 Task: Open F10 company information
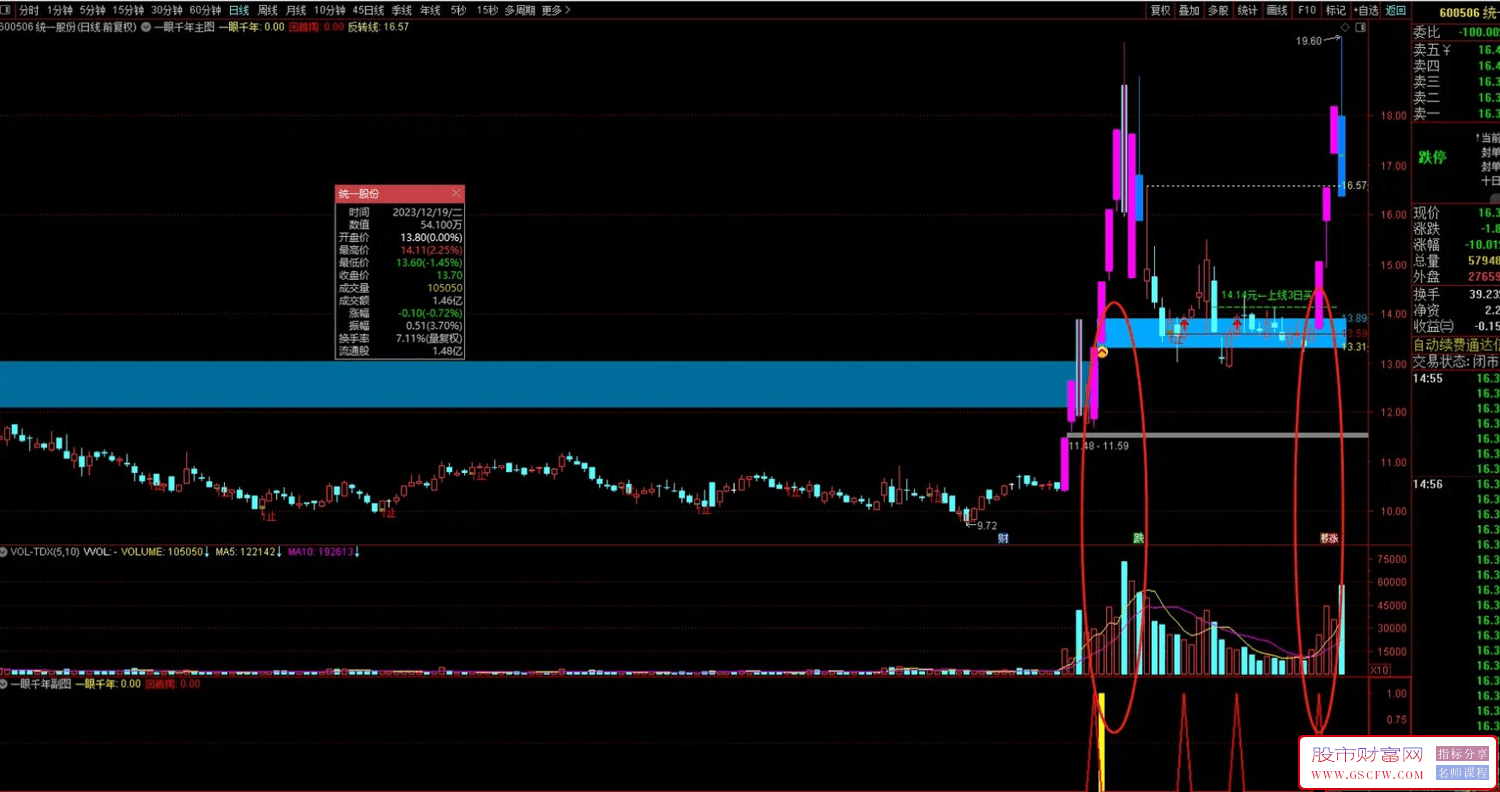1306,10
